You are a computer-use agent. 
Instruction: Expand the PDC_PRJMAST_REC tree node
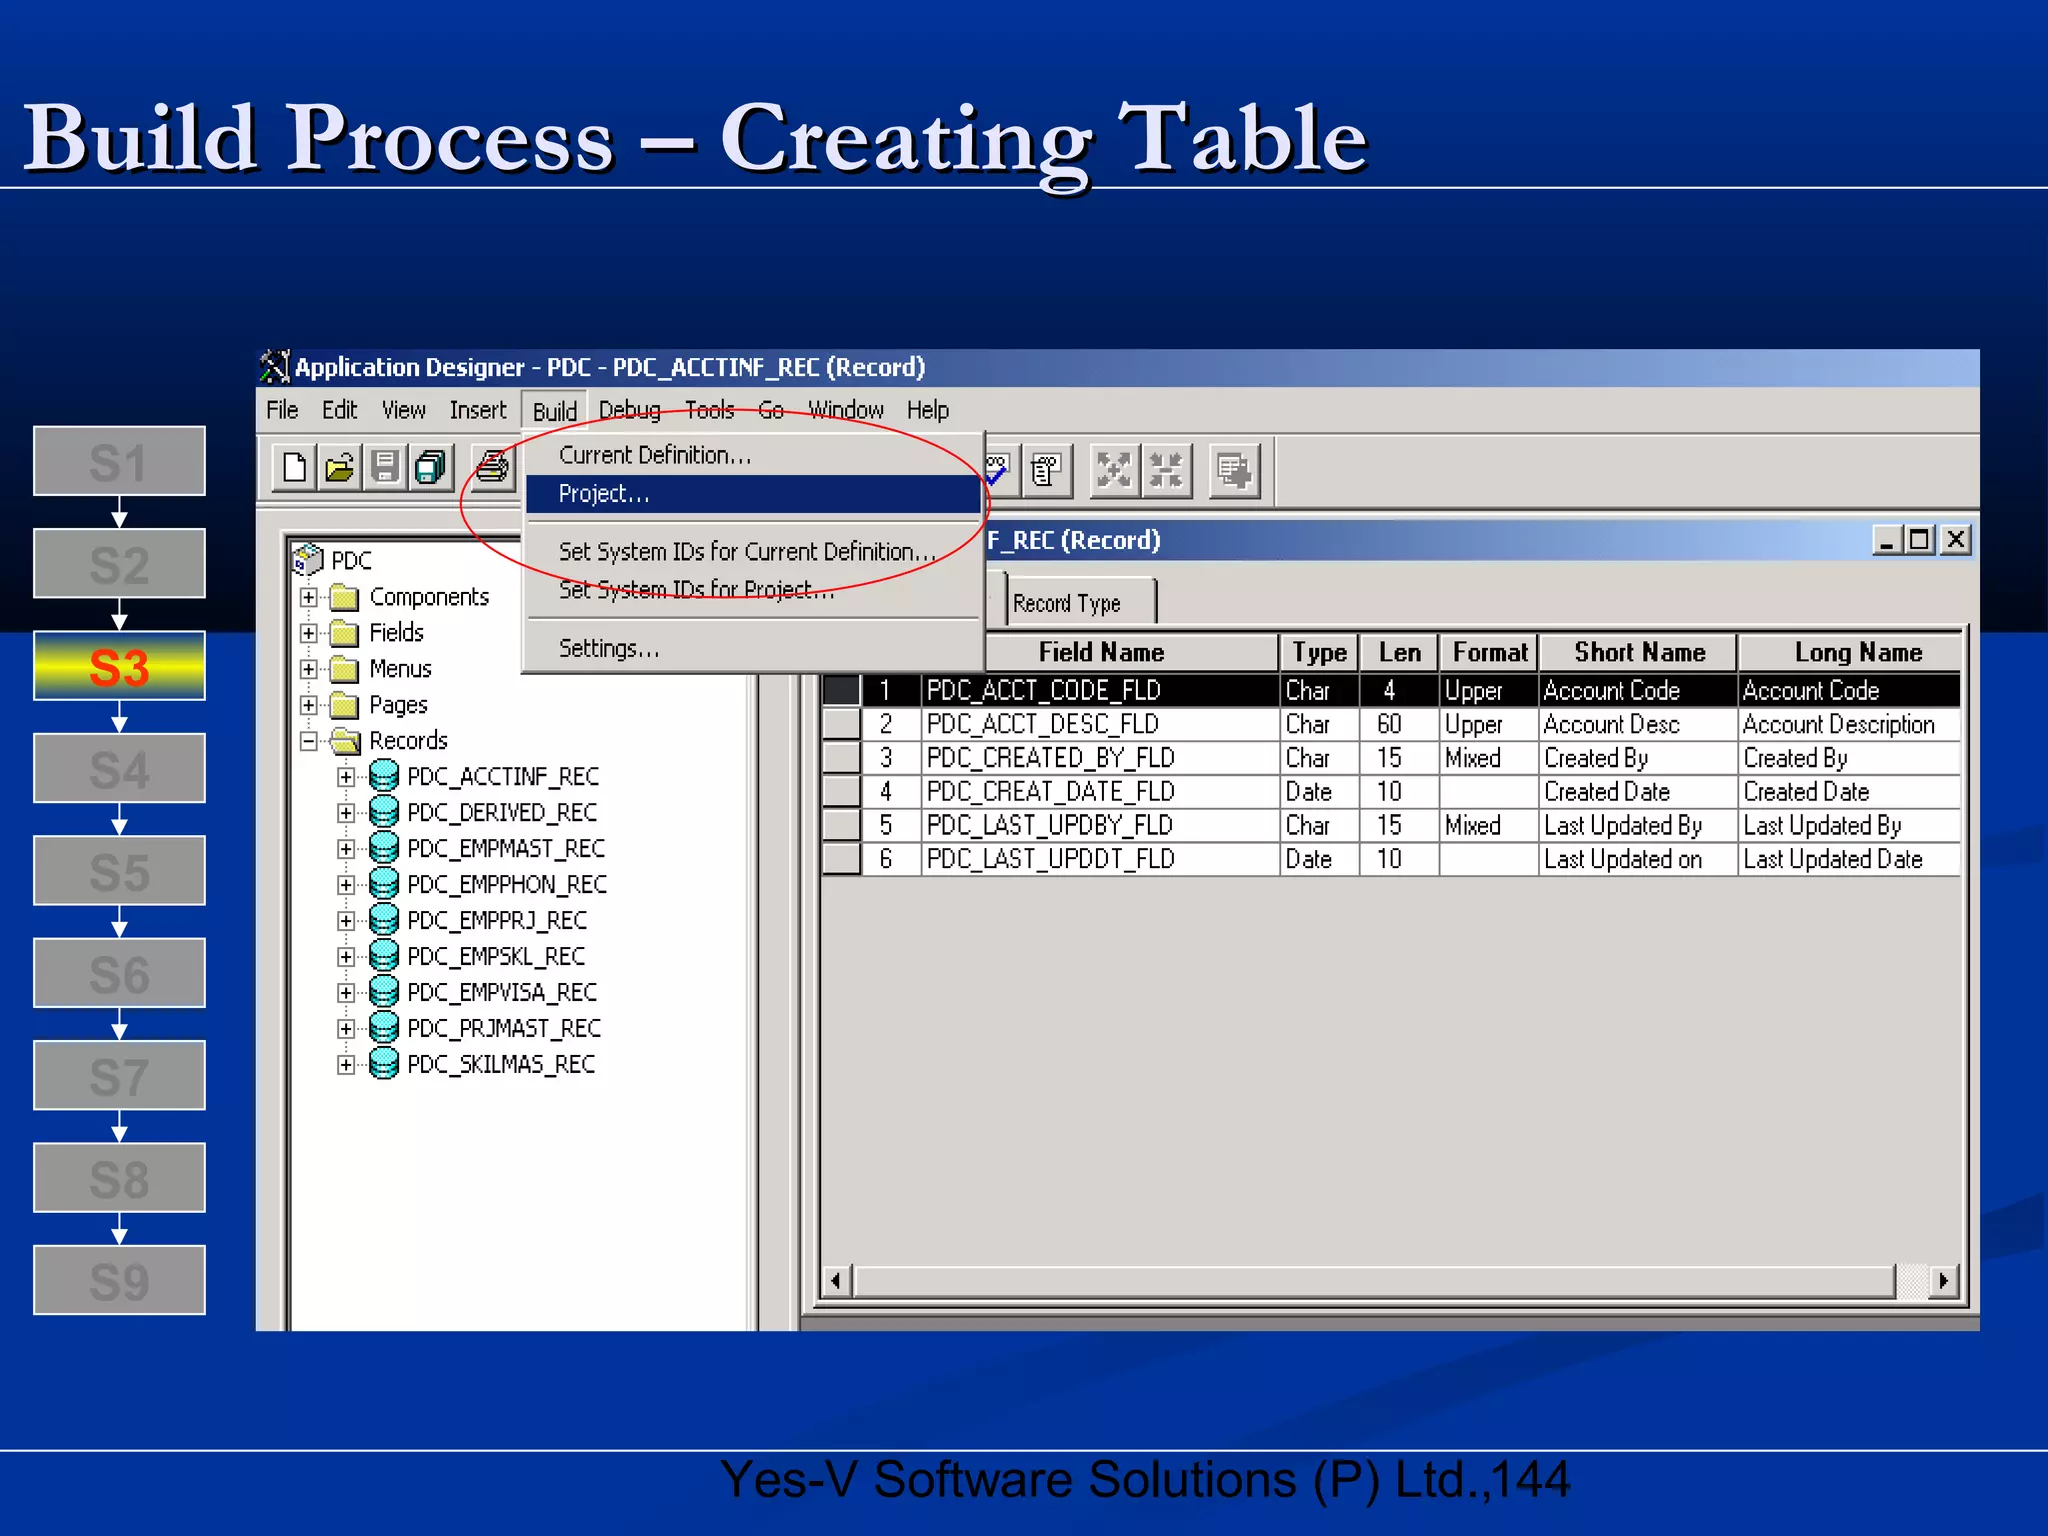[346, 1029]
